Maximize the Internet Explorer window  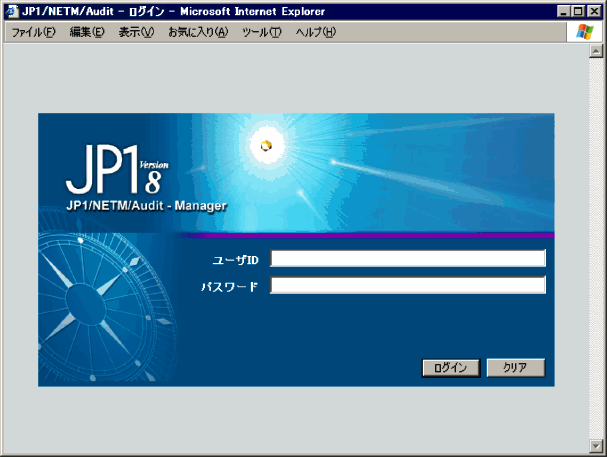(578, 11)
